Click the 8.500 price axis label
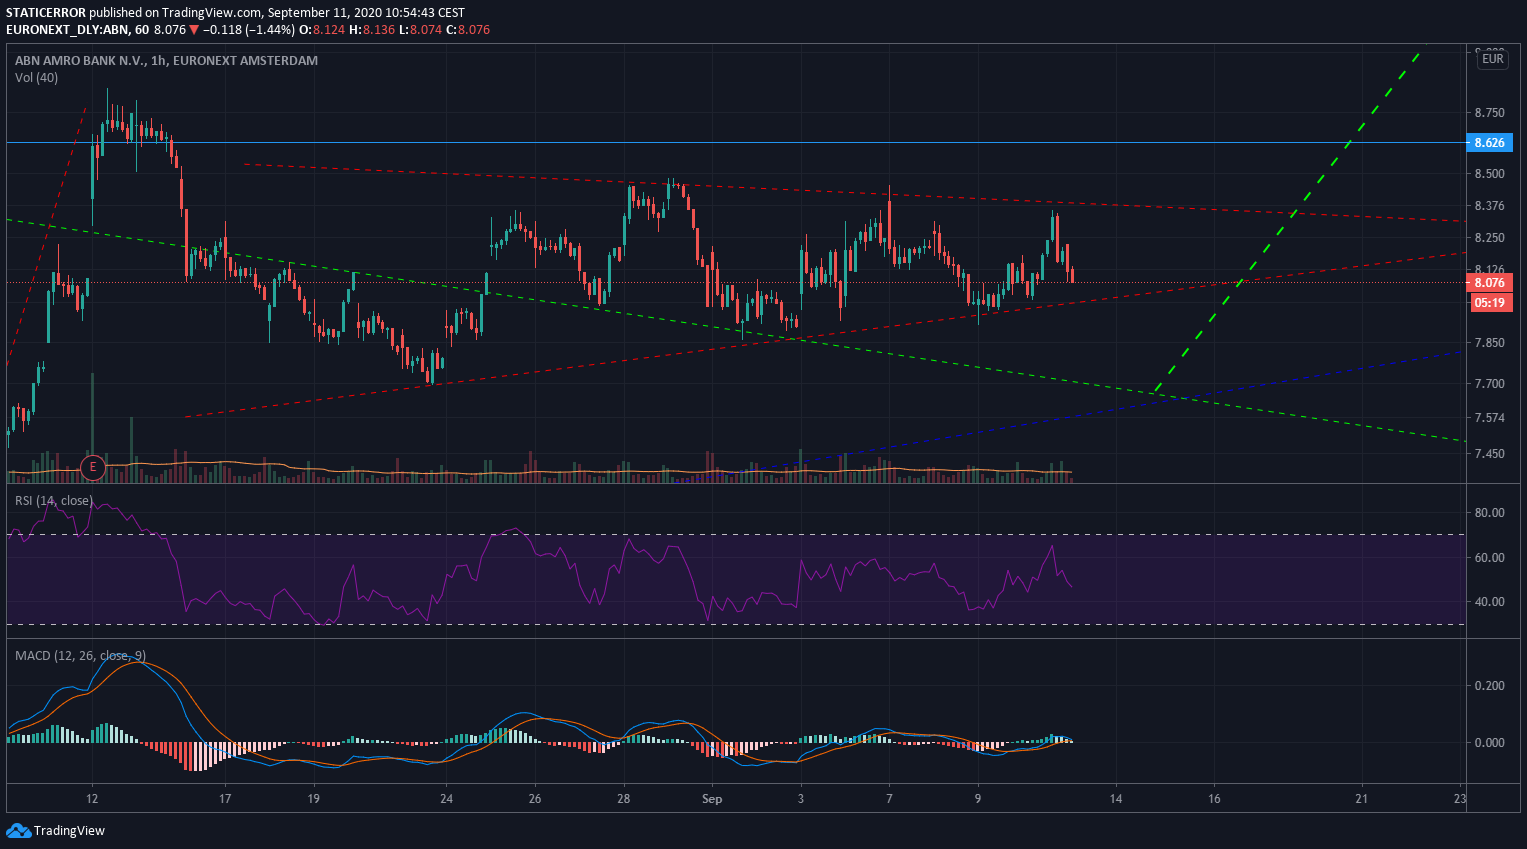The image size is (1527, 849). pos(1489,174)
